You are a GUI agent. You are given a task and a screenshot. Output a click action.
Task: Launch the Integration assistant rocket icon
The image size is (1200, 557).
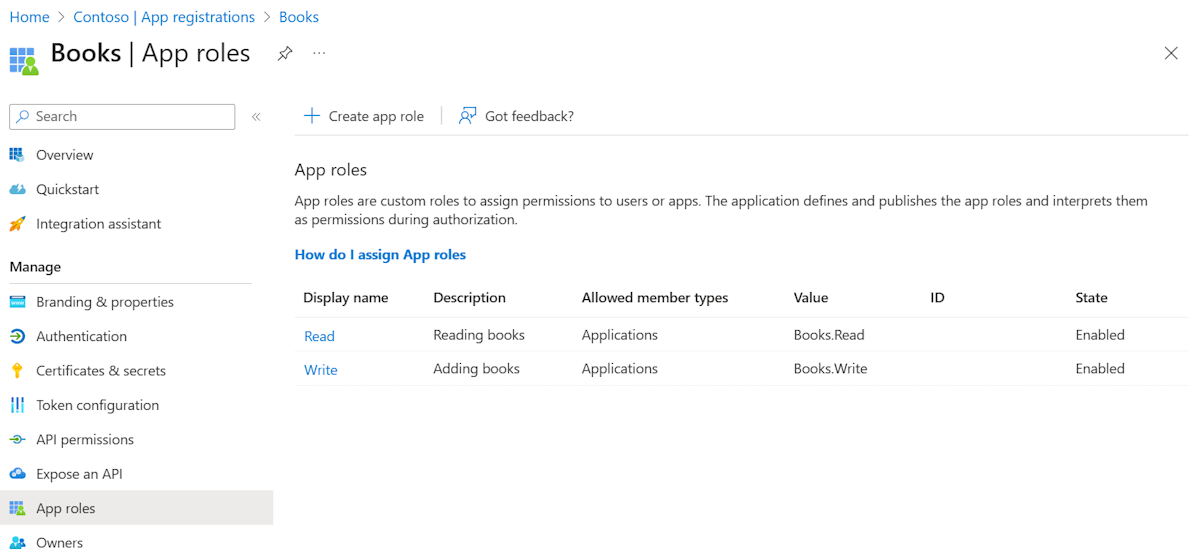click(17, 224)
